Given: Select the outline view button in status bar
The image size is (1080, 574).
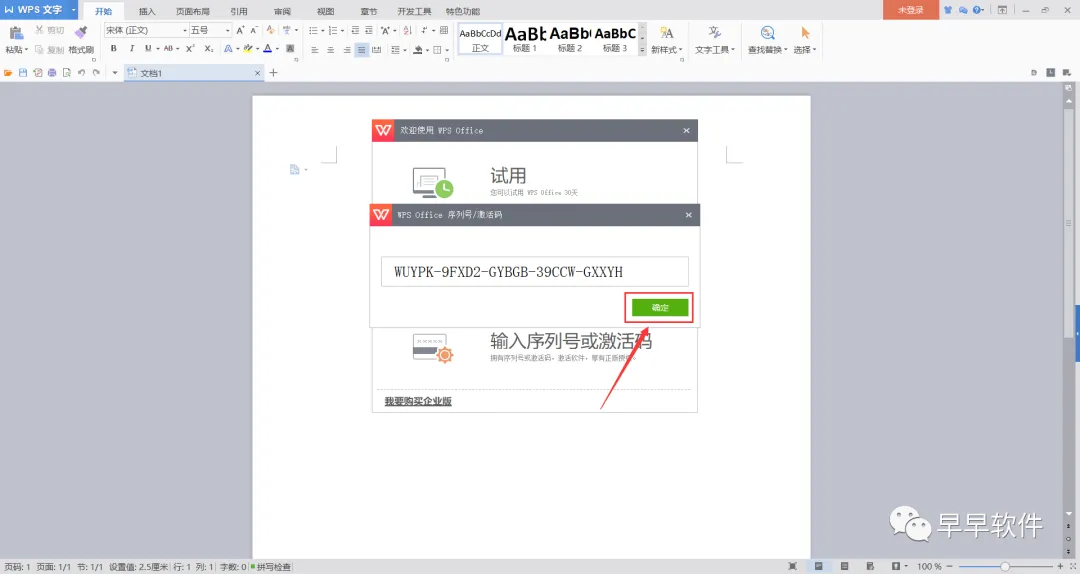Looking at the screenshot, I should 844,566.
